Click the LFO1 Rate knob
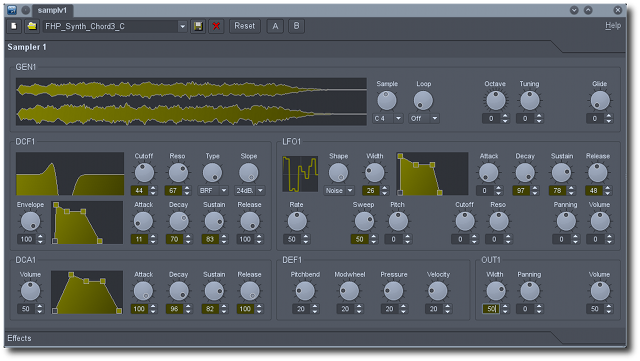This screenshot has width=640, height=361. click(297, 221)
